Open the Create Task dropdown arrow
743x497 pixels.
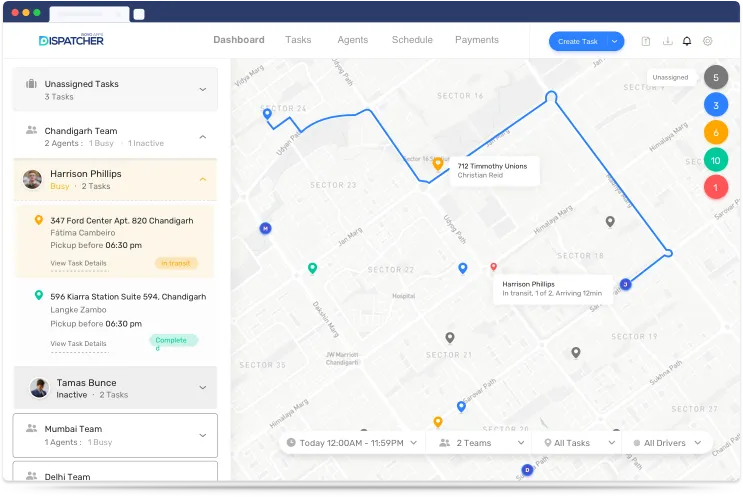(x=615, y=41)
